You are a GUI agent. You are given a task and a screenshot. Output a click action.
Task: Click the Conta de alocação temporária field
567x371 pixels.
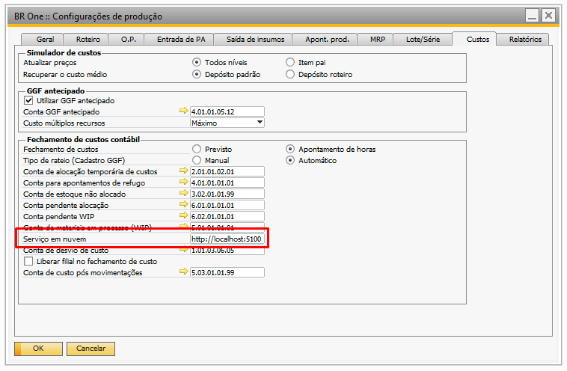click(227, 171)
